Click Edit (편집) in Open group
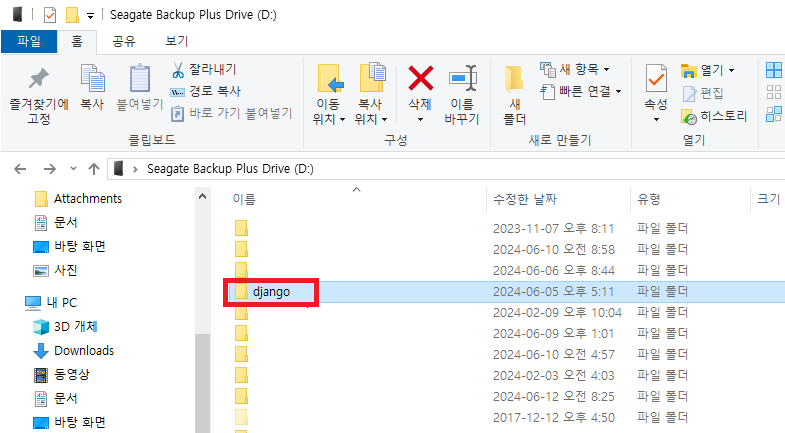 pyautogui.click(x=703, y=93)
